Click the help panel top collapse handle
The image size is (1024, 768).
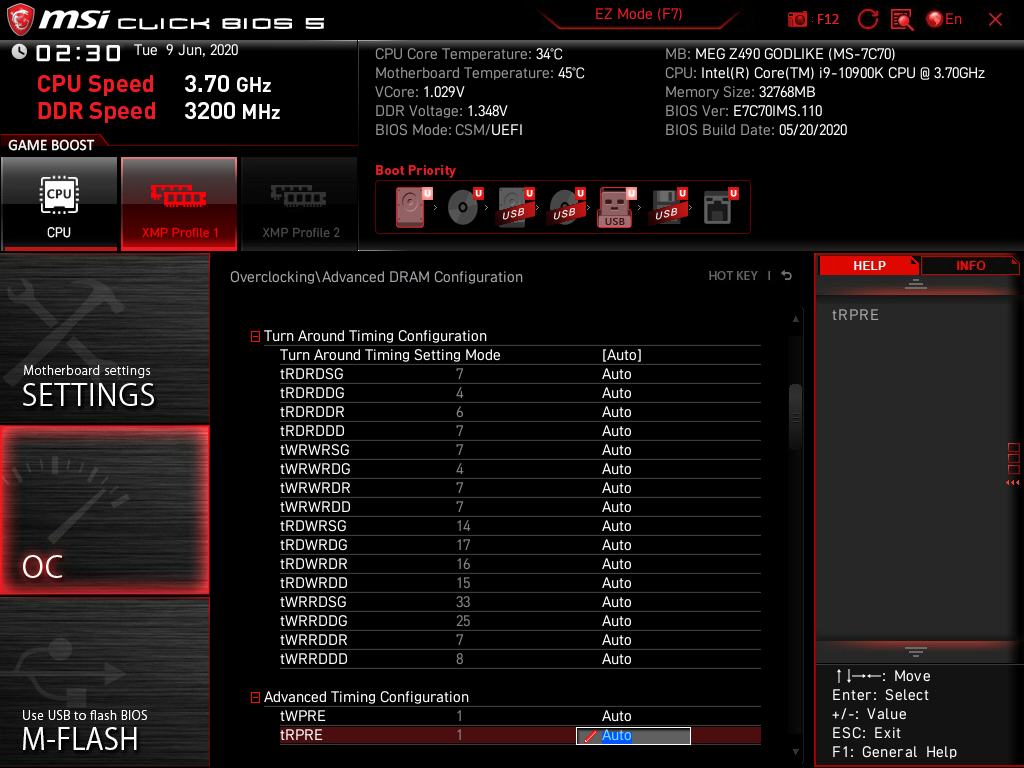[x=916, y=284]
